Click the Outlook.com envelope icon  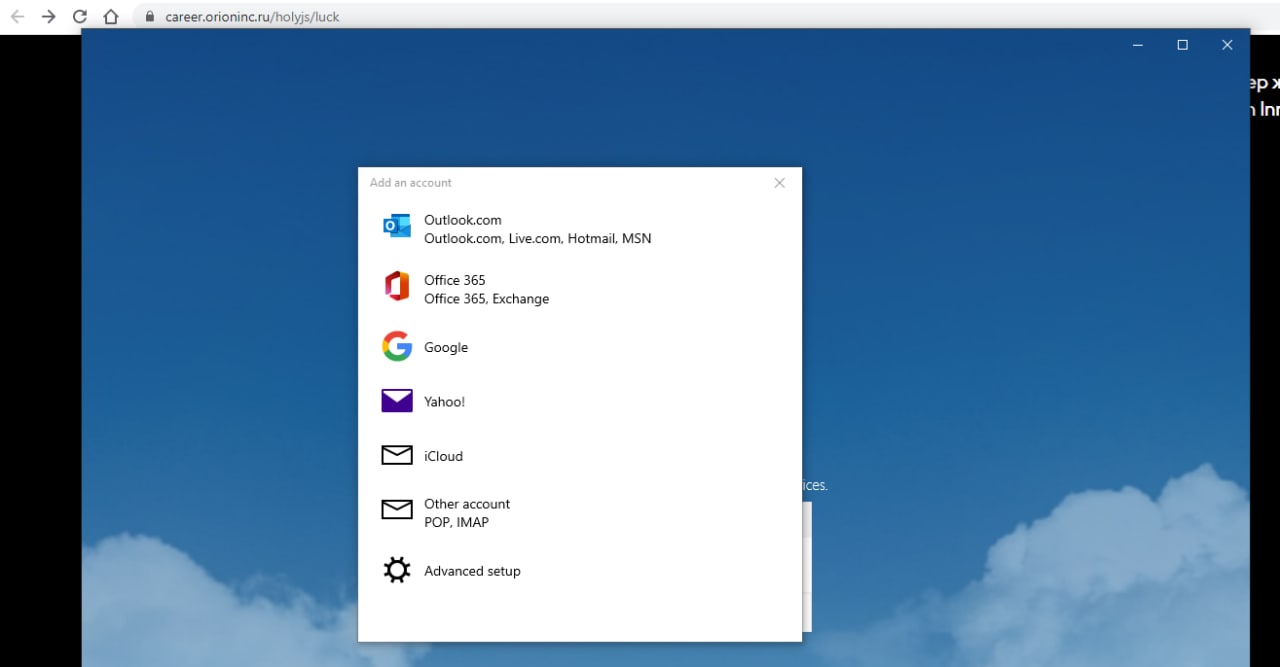coord(397,226)
